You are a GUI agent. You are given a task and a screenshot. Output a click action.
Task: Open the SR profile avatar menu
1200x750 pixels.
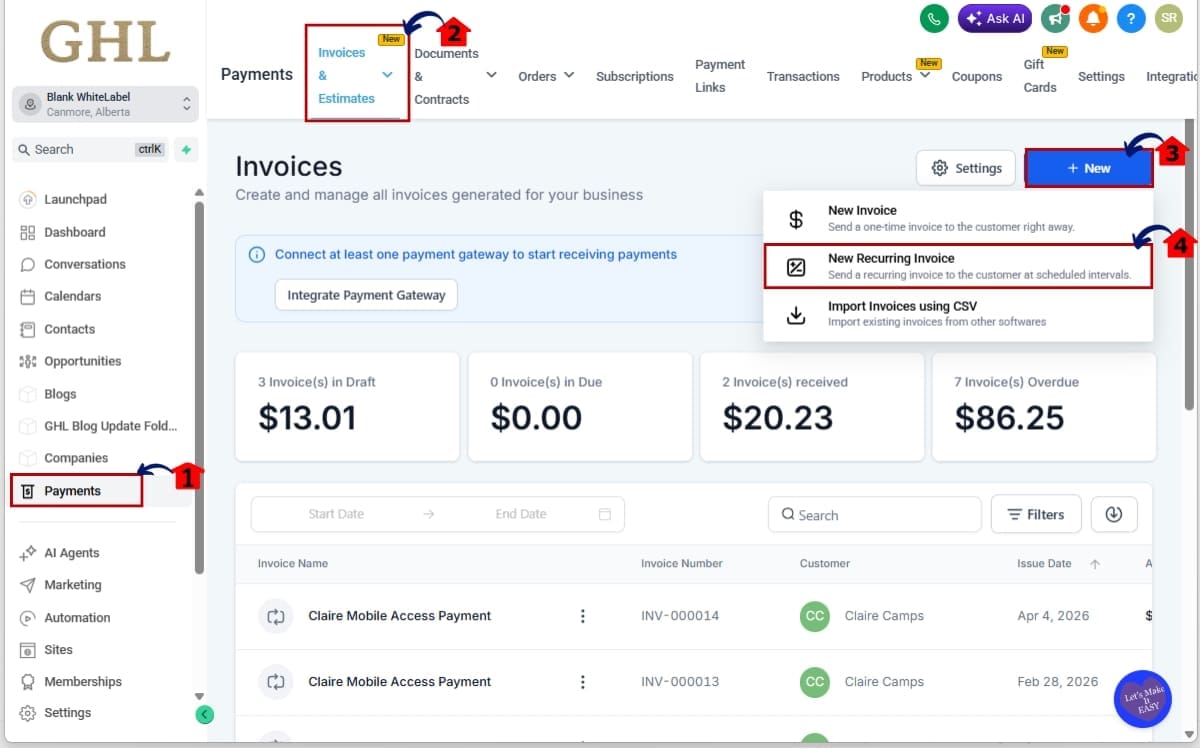[1168, 18]
